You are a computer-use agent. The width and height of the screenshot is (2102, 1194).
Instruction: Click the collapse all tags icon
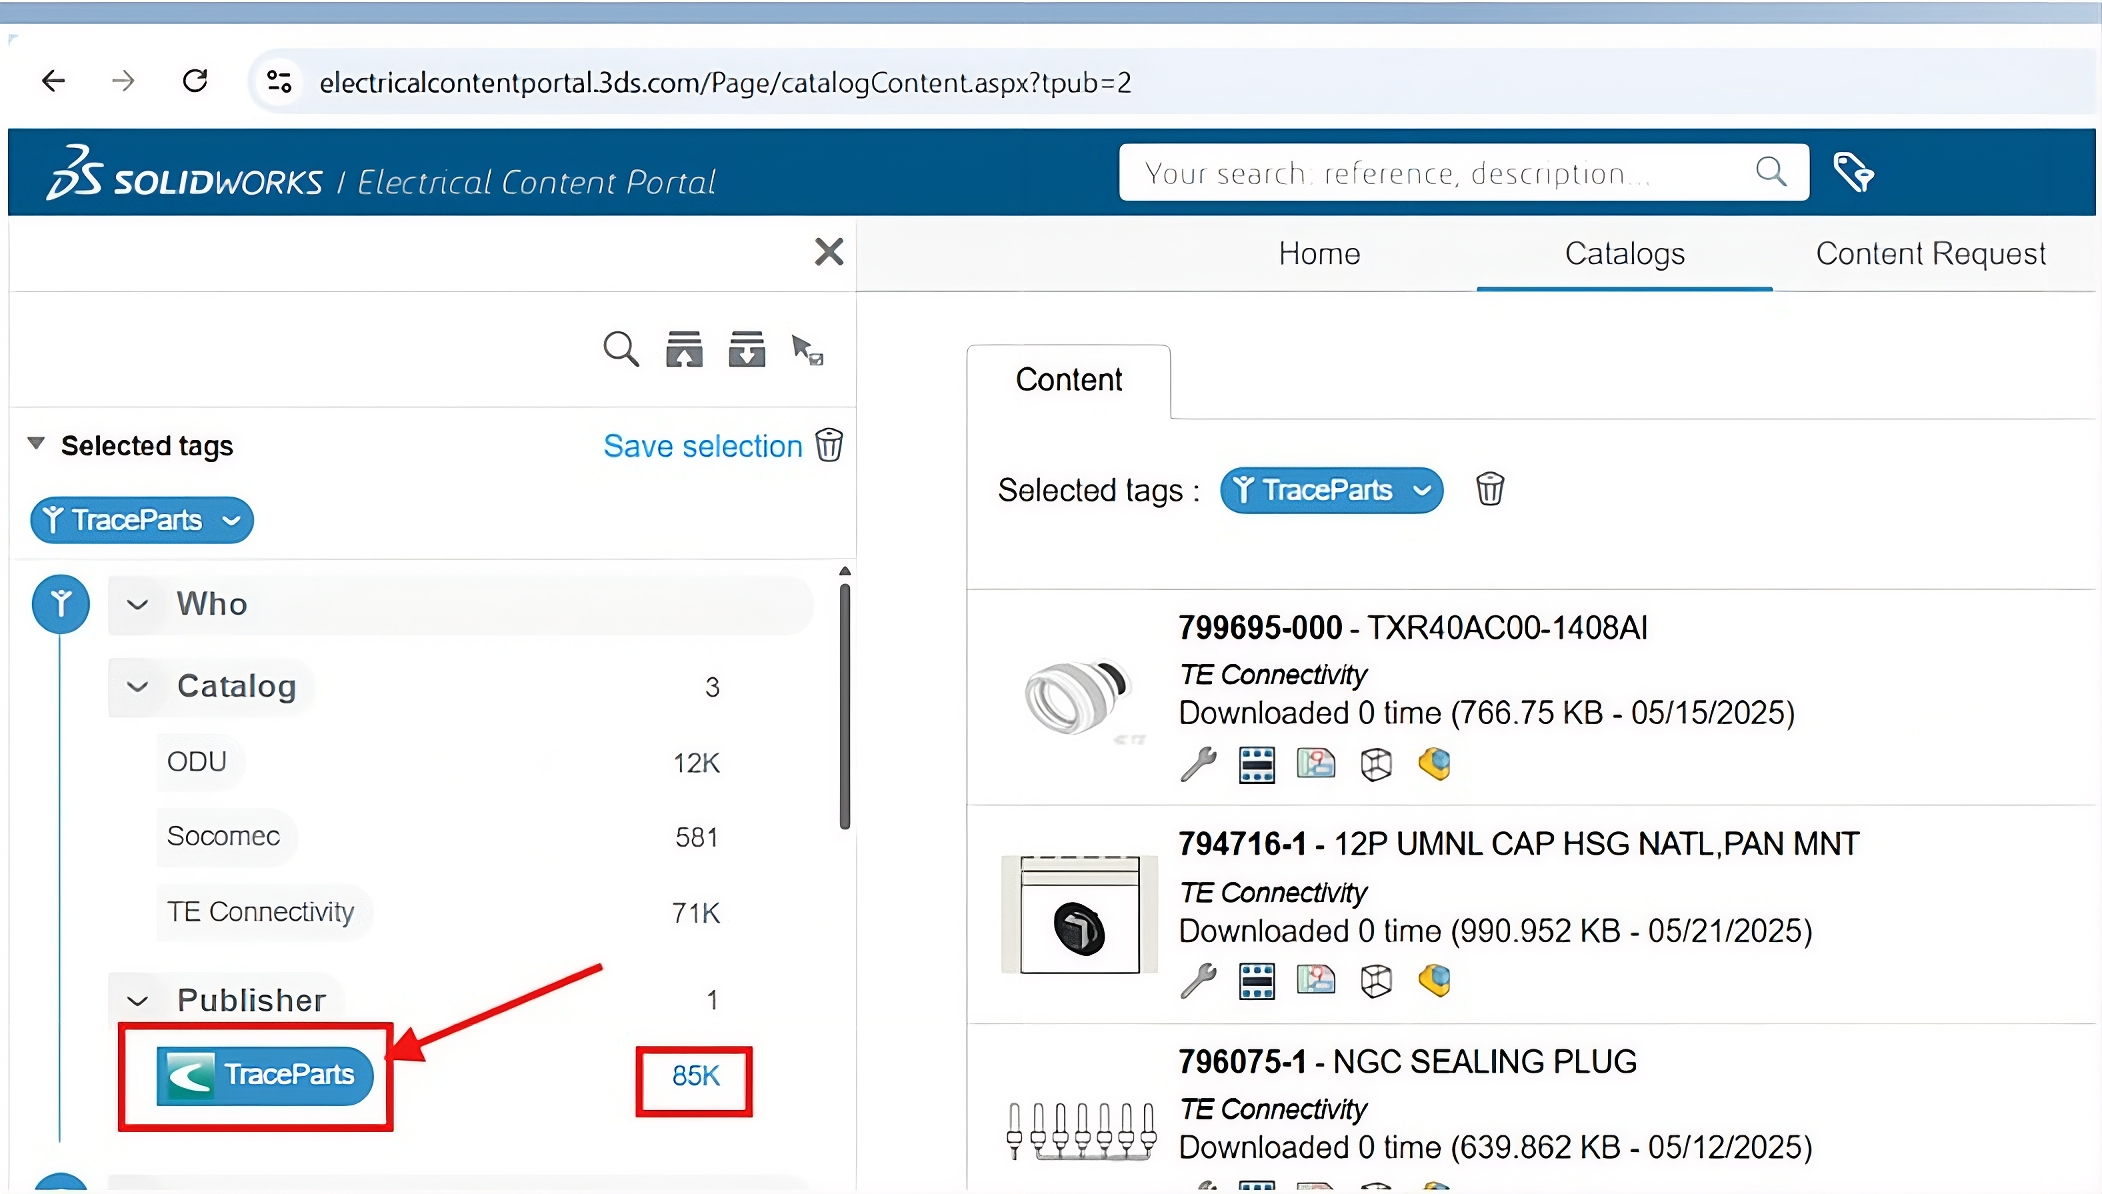(x=747, y=349)
